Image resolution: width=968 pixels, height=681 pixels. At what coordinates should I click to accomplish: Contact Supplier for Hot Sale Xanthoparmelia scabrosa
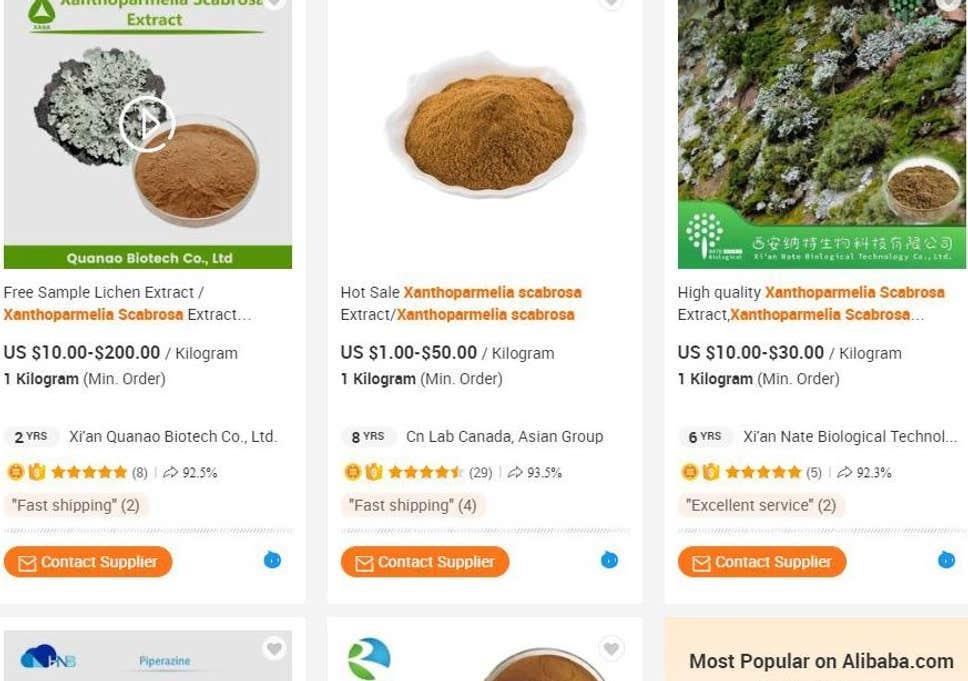click(x=425, y=562)
